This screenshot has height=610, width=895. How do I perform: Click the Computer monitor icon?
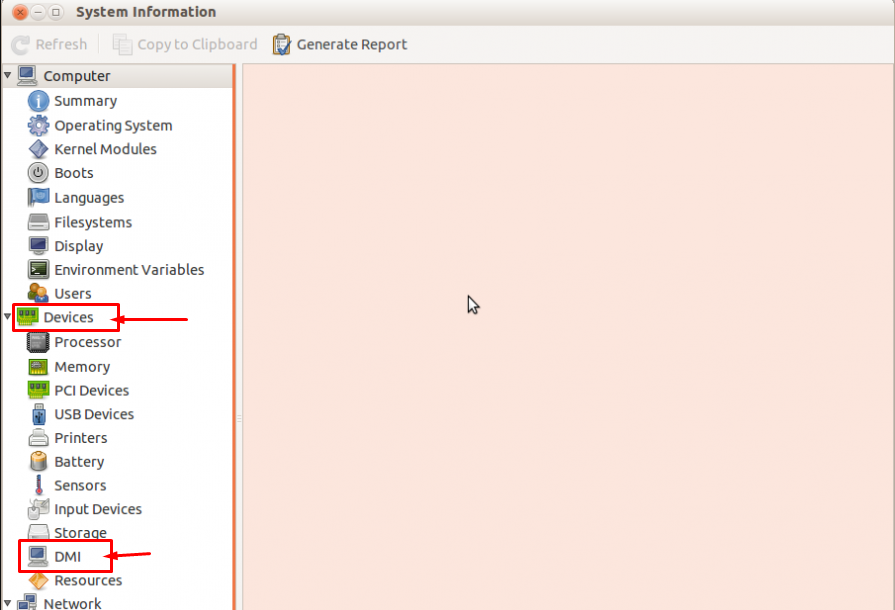pos(27,75)
